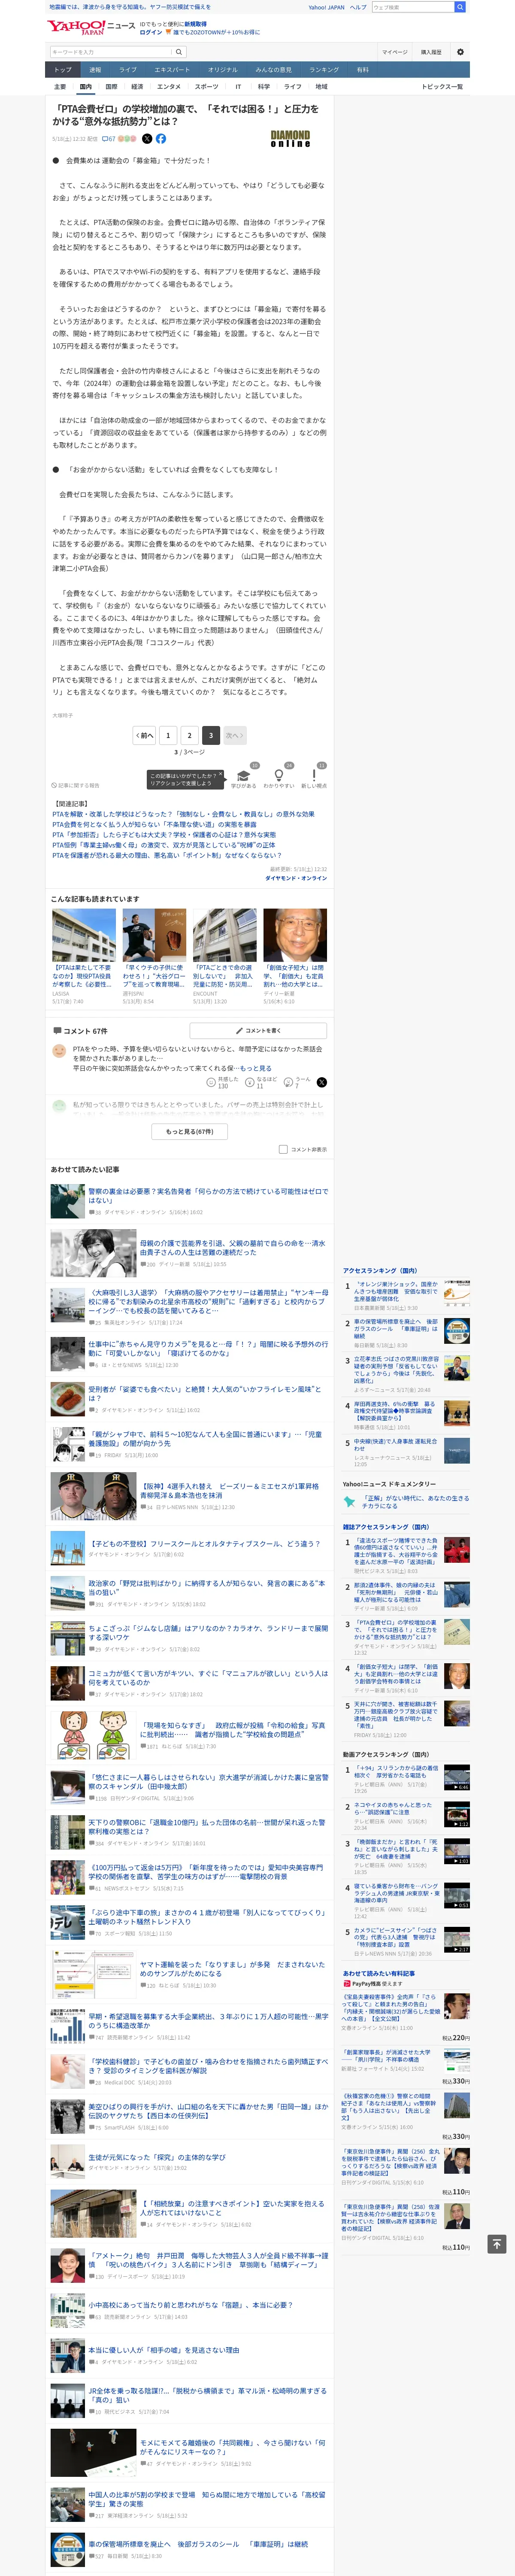Click the ウェブ検索 input field
The width and height of the screenshot is (515, 2576).
pyautogui.click(x=413, y=7)
